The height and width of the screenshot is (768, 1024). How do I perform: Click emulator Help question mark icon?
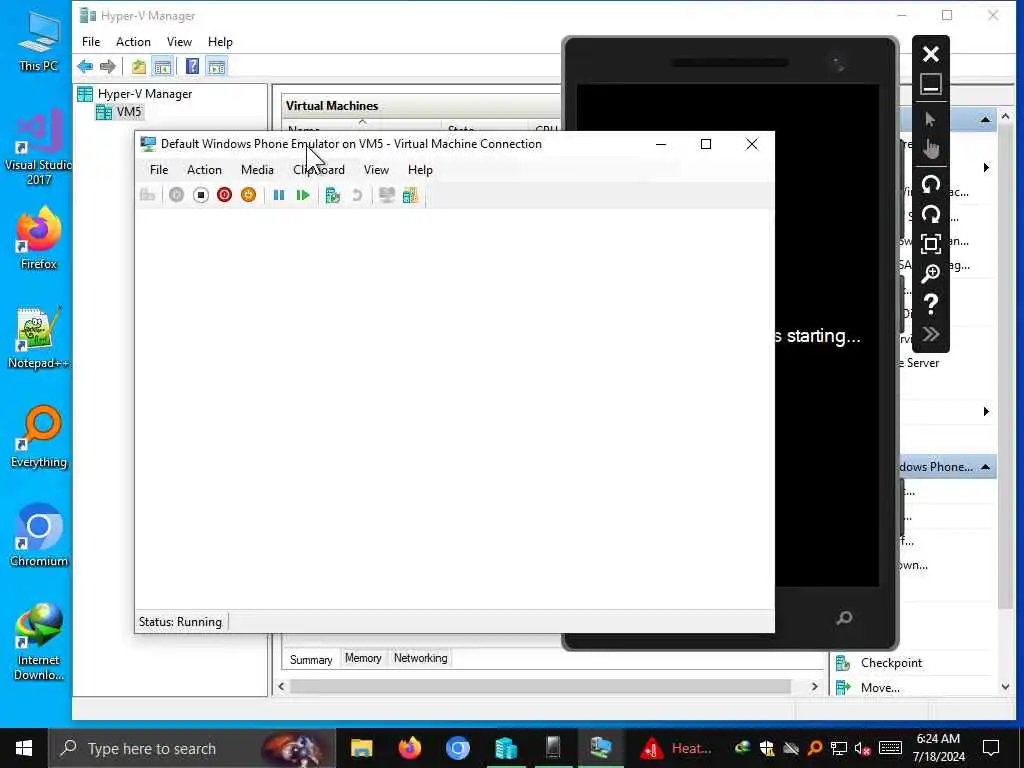(x=931, y=304)
